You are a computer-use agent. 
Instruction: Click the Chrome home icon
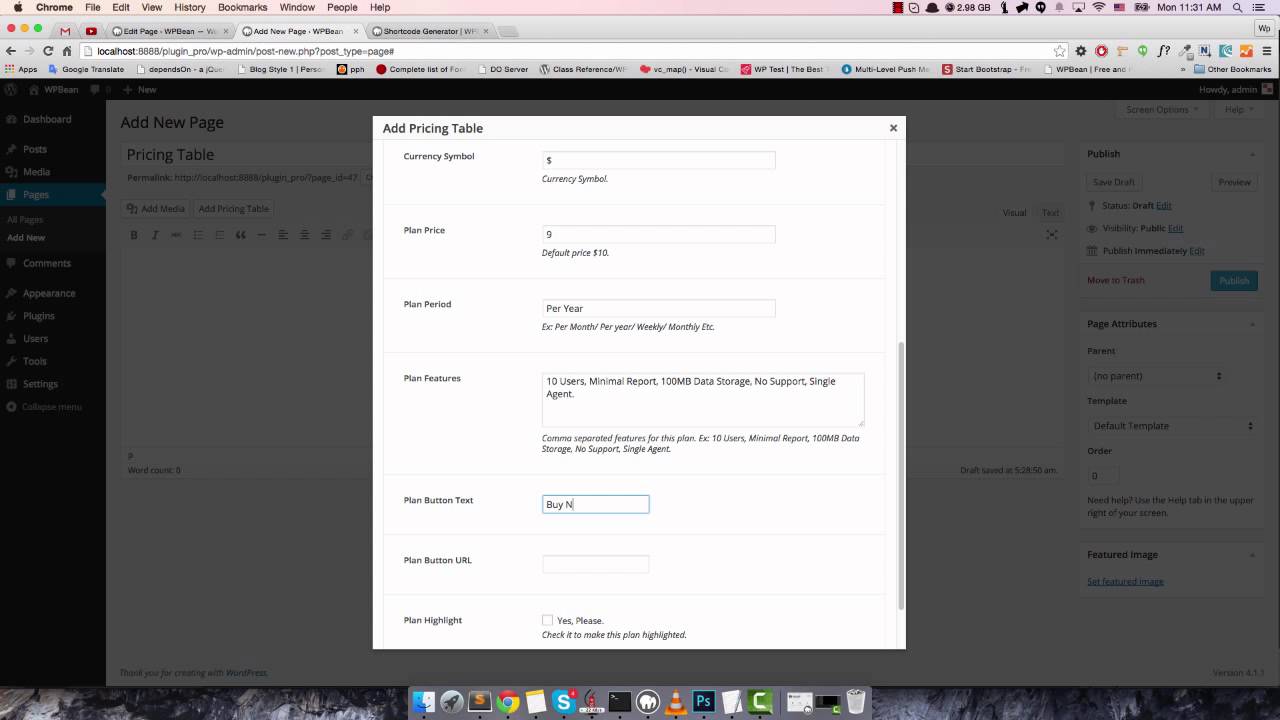(x=67, y=51)
